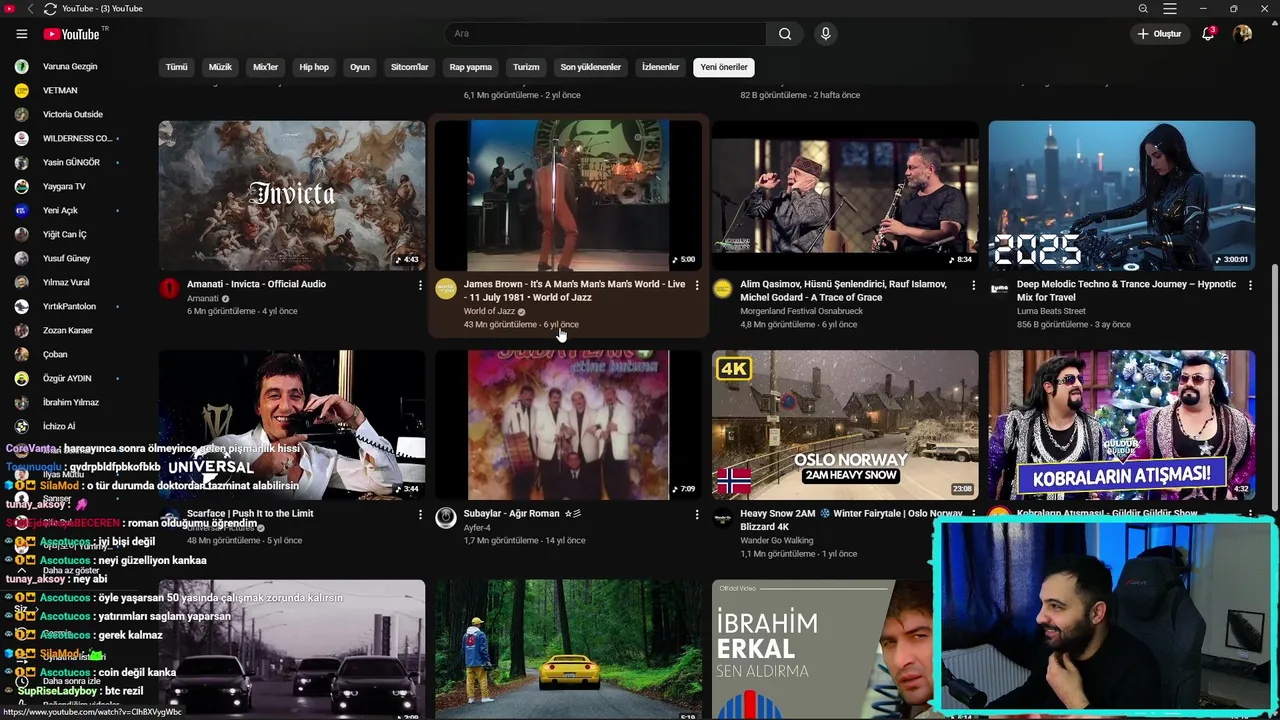Screen dimensions: 1280x720
Task: Click the search magnifier button
Action: coord(785,34)
